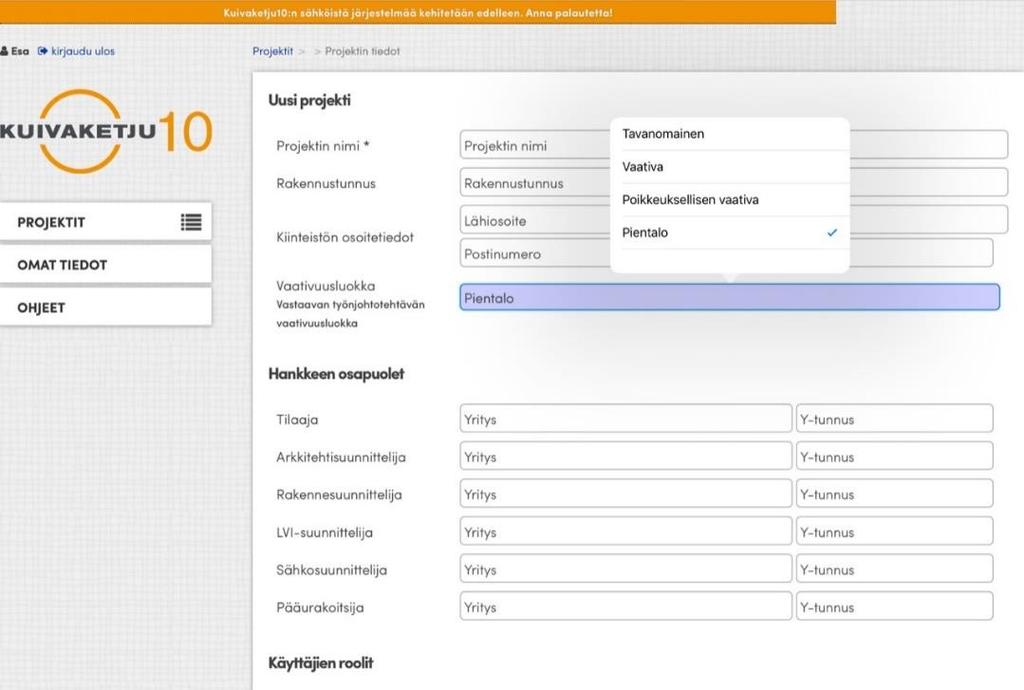Click the list icon on the PROJEKTIT button
1024x690 pixels.
pyautogui.click(x=191, y=223)
